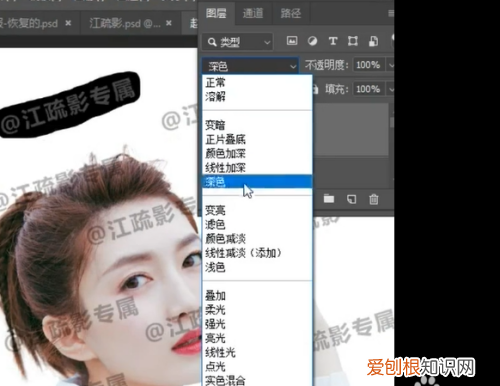
Task: Choose 线性光 blend mode
Action: (257, 352)
